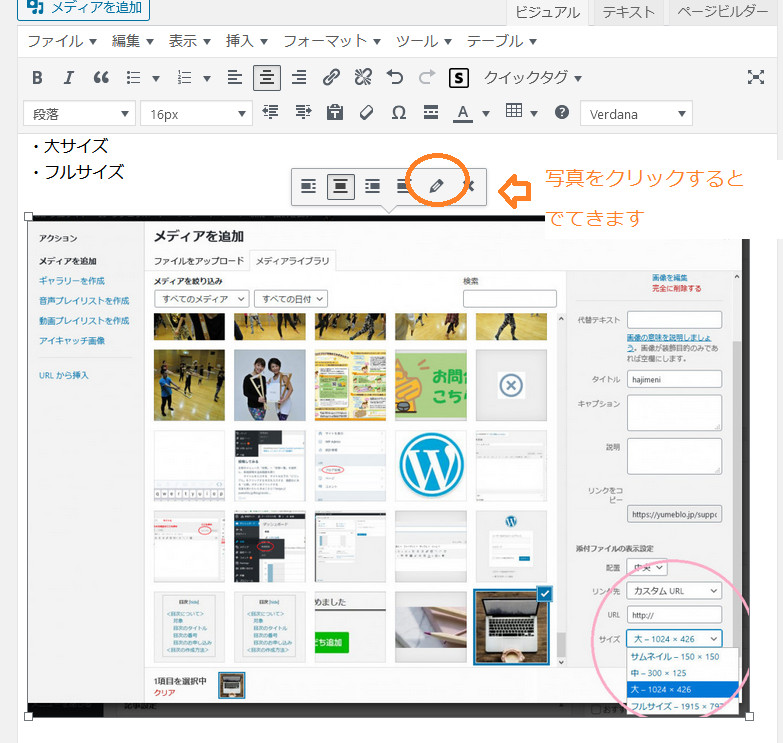Click the 大サイズ list text
This screenshot has width=783, height=743.
(76, 146)
